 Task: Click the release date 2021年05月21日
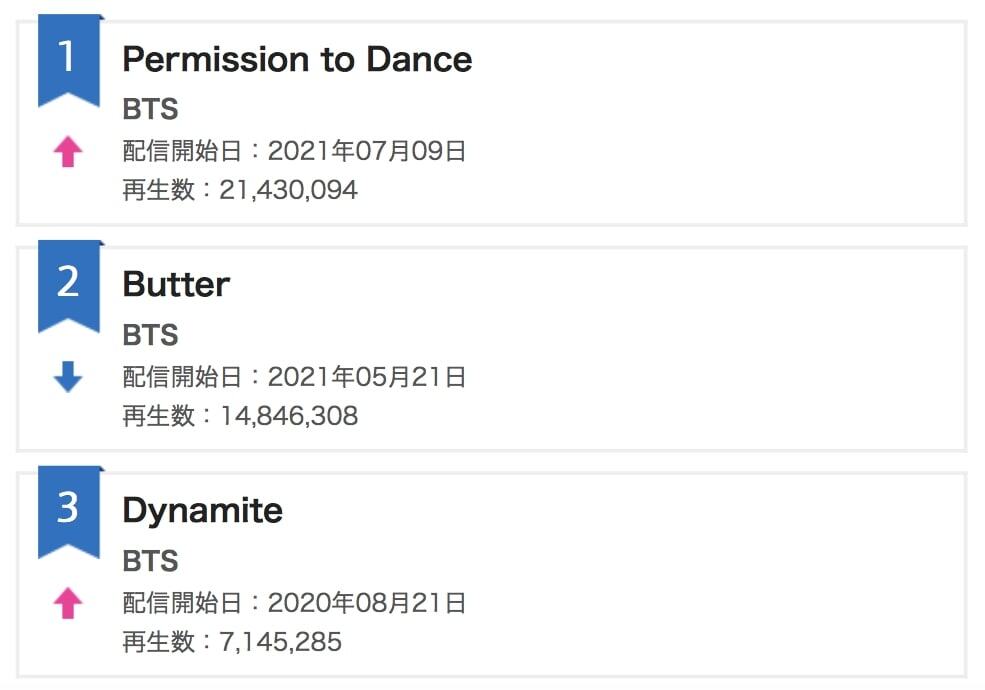367,378
